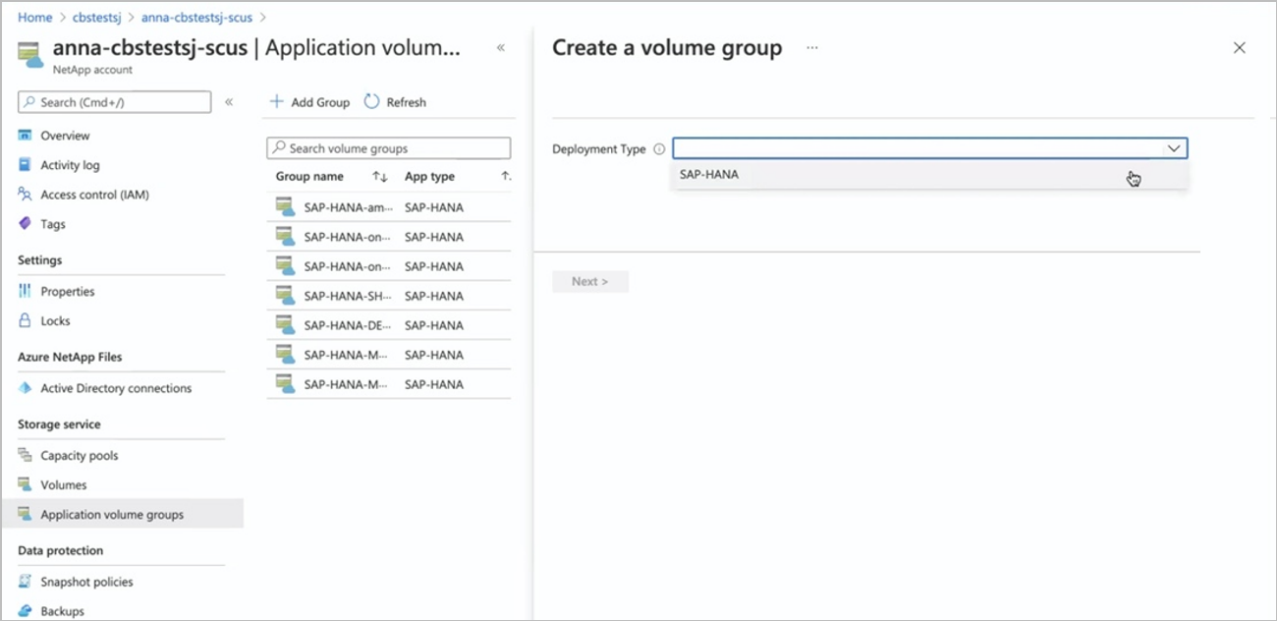Viewport: 1277px width, 621px height.
Task: Open the Overview icon in sidebar
Action: click(25, 136)
